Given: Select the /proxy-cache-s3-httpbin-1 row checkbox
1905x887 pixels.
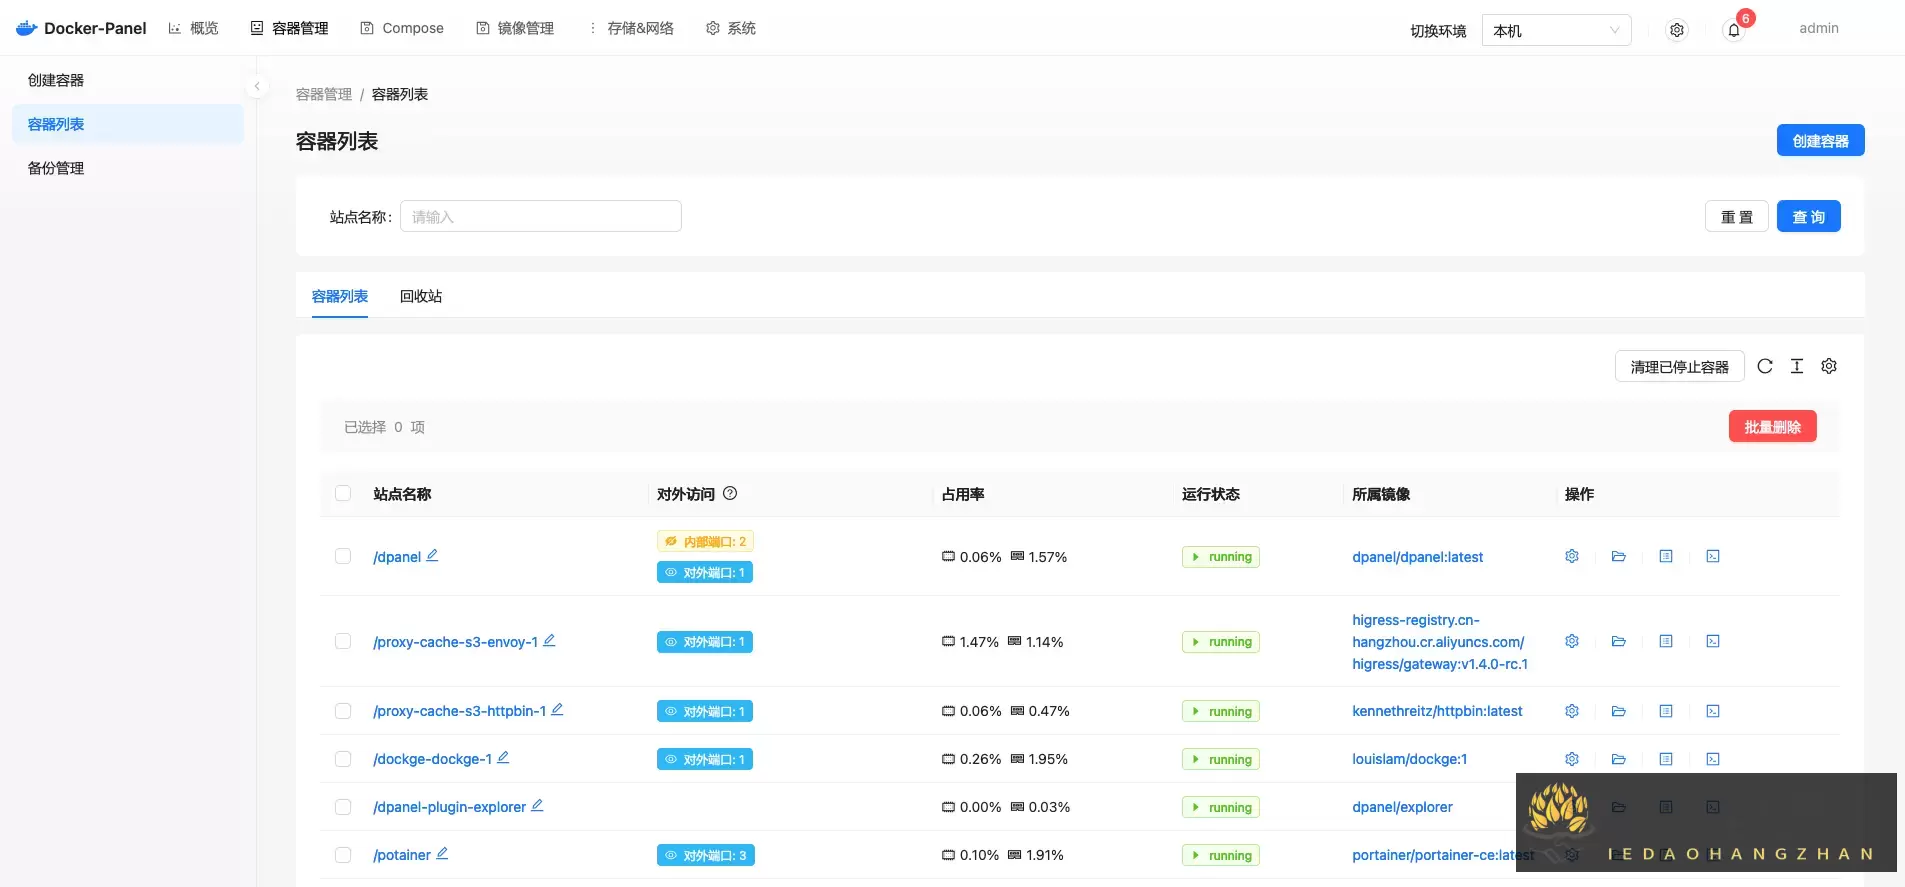Looking at the screenshot, I should pyautogui.click(x=343, y=711).
